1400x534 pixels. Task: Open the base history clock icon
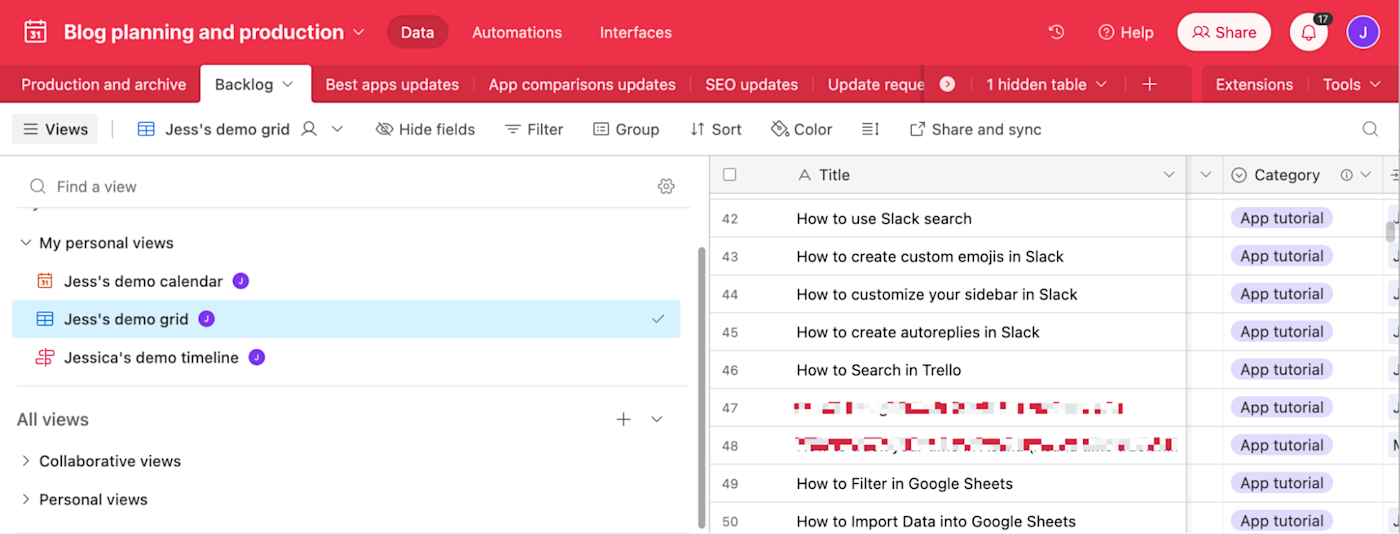click(x=1056, y=32)
